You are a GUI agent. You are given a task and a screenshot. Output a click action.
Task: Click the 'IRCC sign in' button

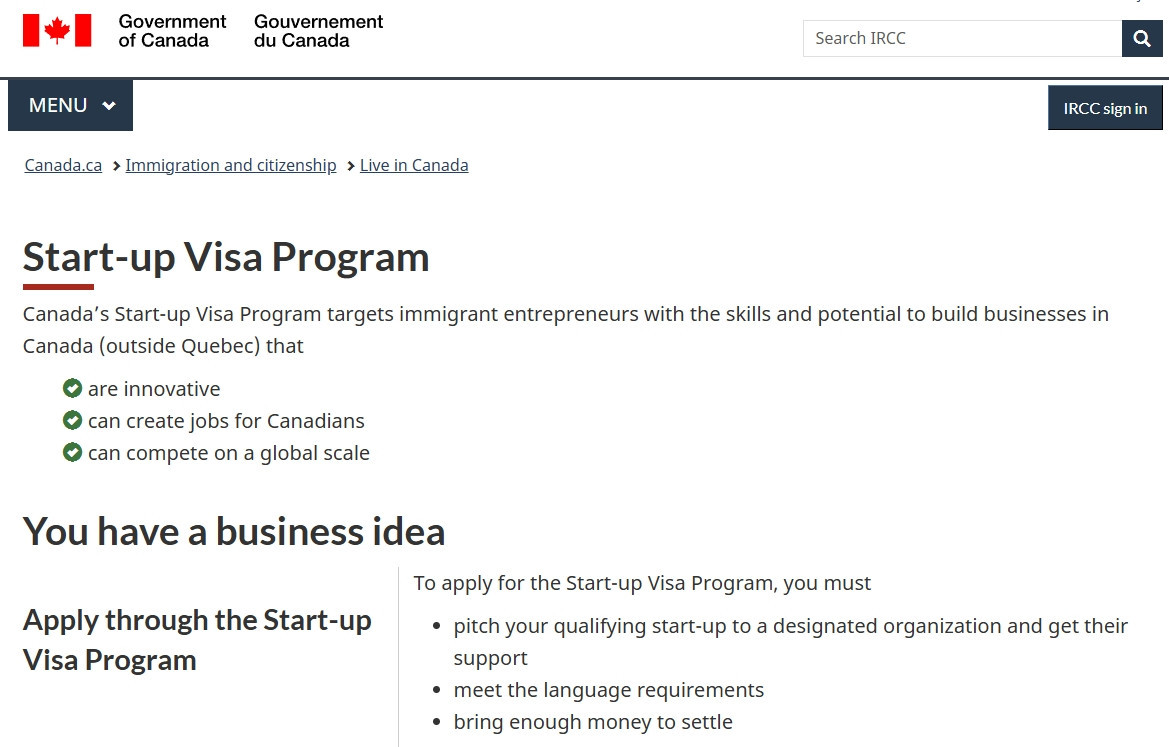(x=1105, y=108)
